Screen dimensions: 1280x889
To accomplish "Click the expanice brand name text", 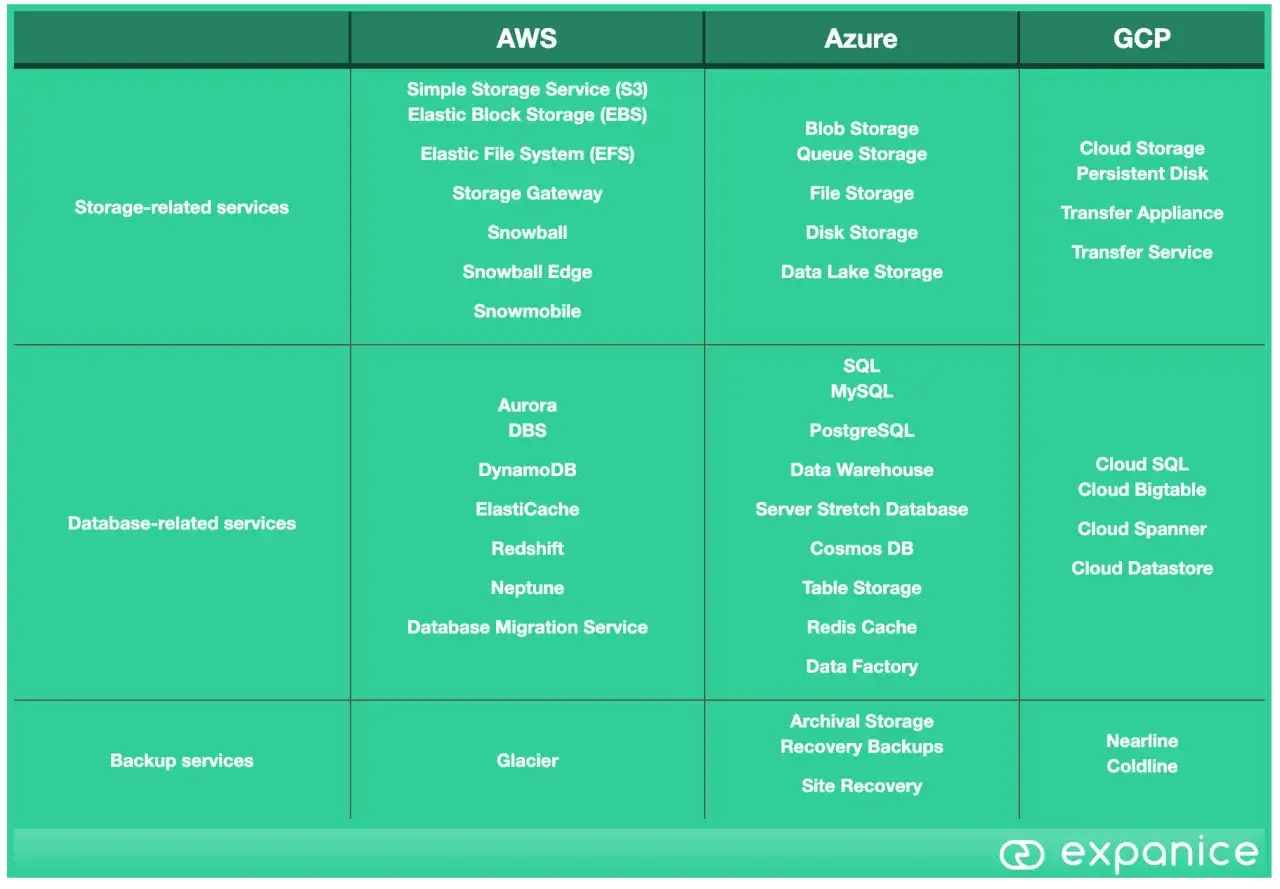I will pyautogui.click(x=1159, y=854).
